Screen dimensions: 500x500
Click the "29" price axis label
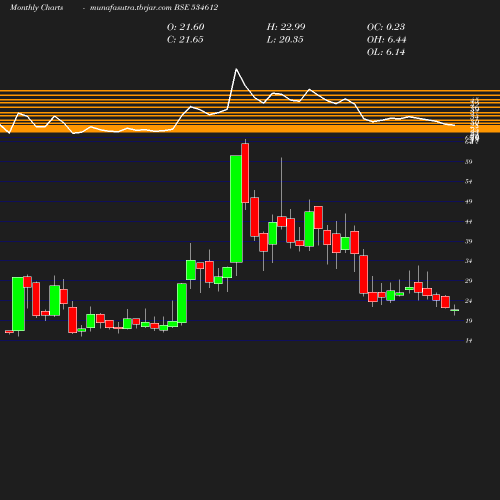click(469, 281)
